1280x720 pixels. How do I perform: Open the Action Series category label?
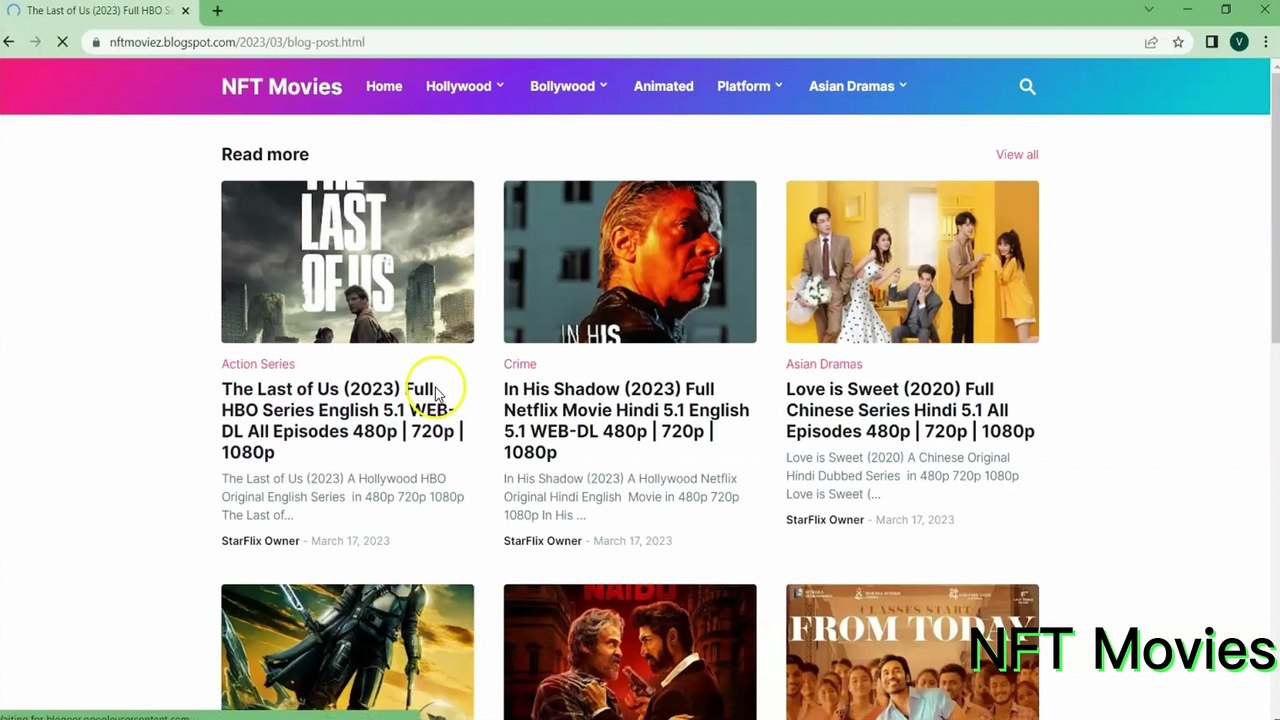(258, 364)
